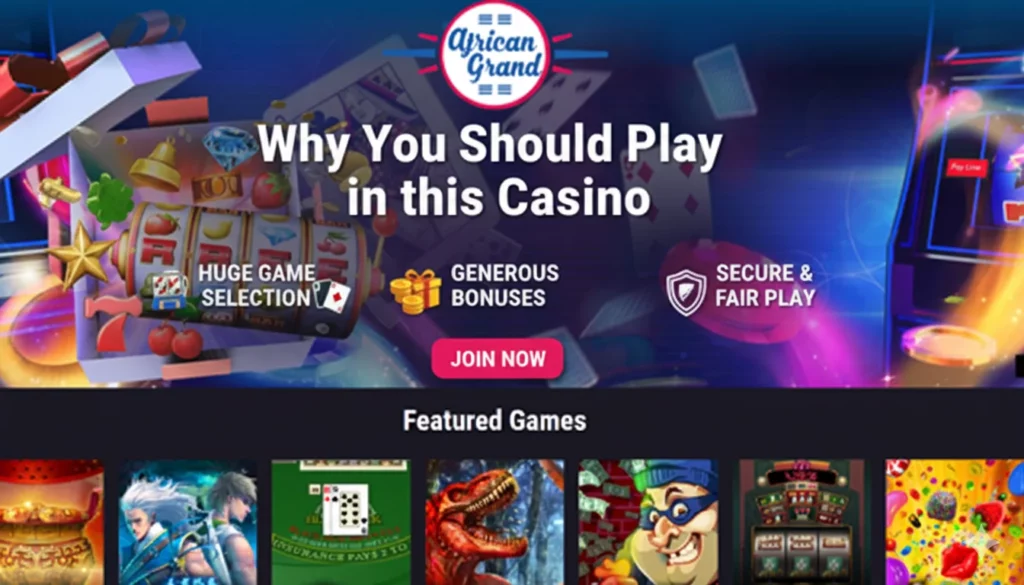Open the classic slot machine game thumbnail

point(802,522)
